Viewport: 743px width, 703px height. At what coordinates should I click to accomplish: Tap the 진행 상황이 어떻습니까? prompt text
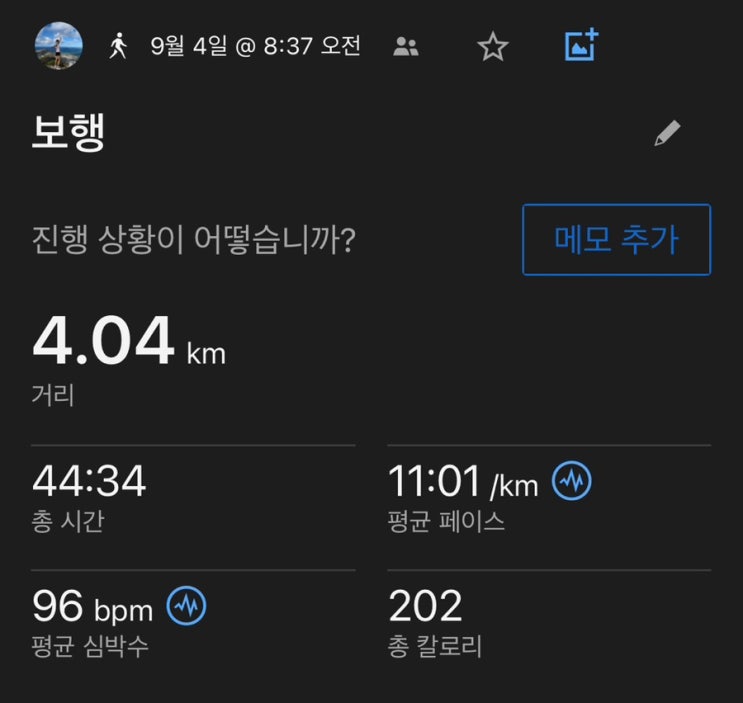pos(193,240)
